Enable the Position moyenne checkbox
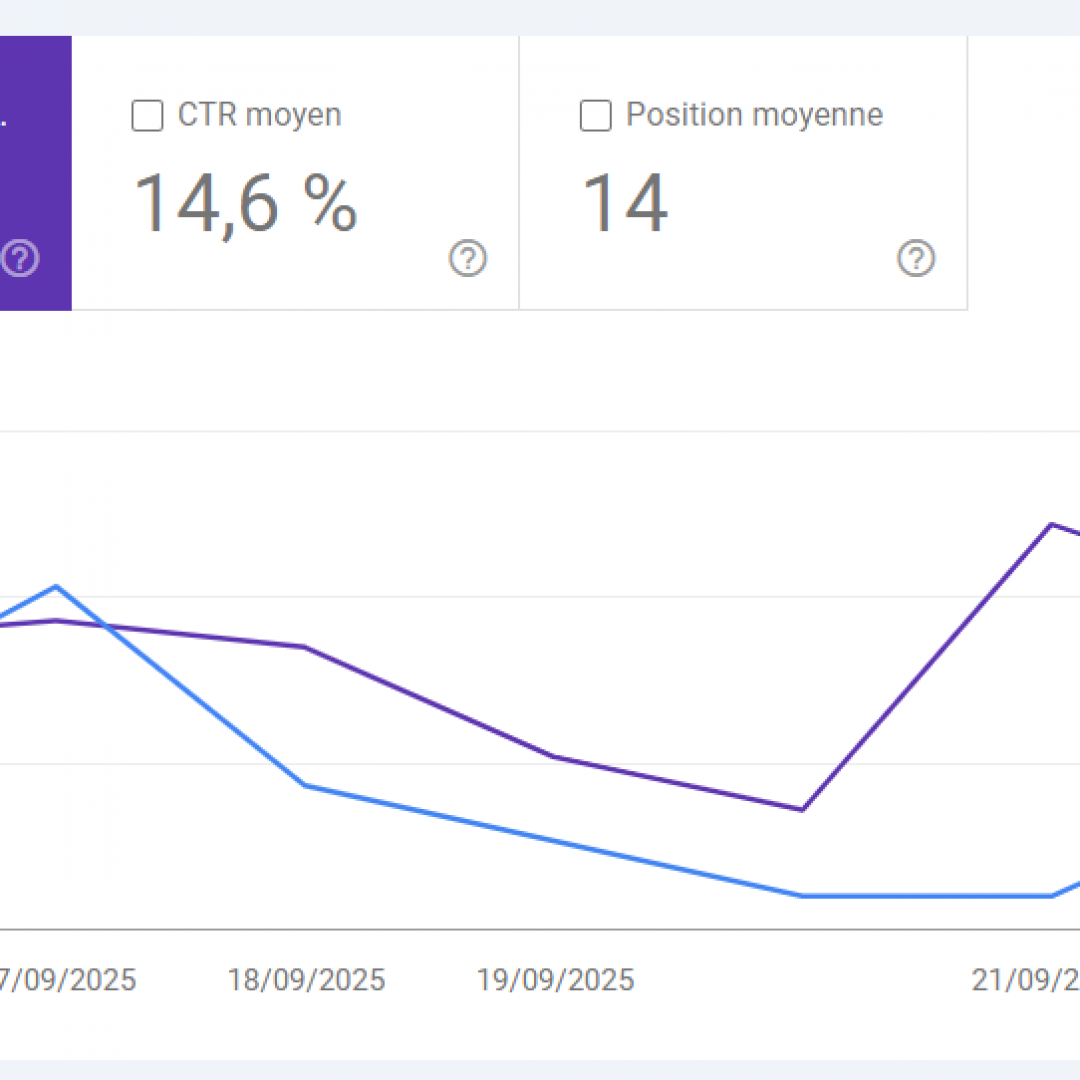The height and width of the screenshot is (1080, 1080). coord(595,116)
